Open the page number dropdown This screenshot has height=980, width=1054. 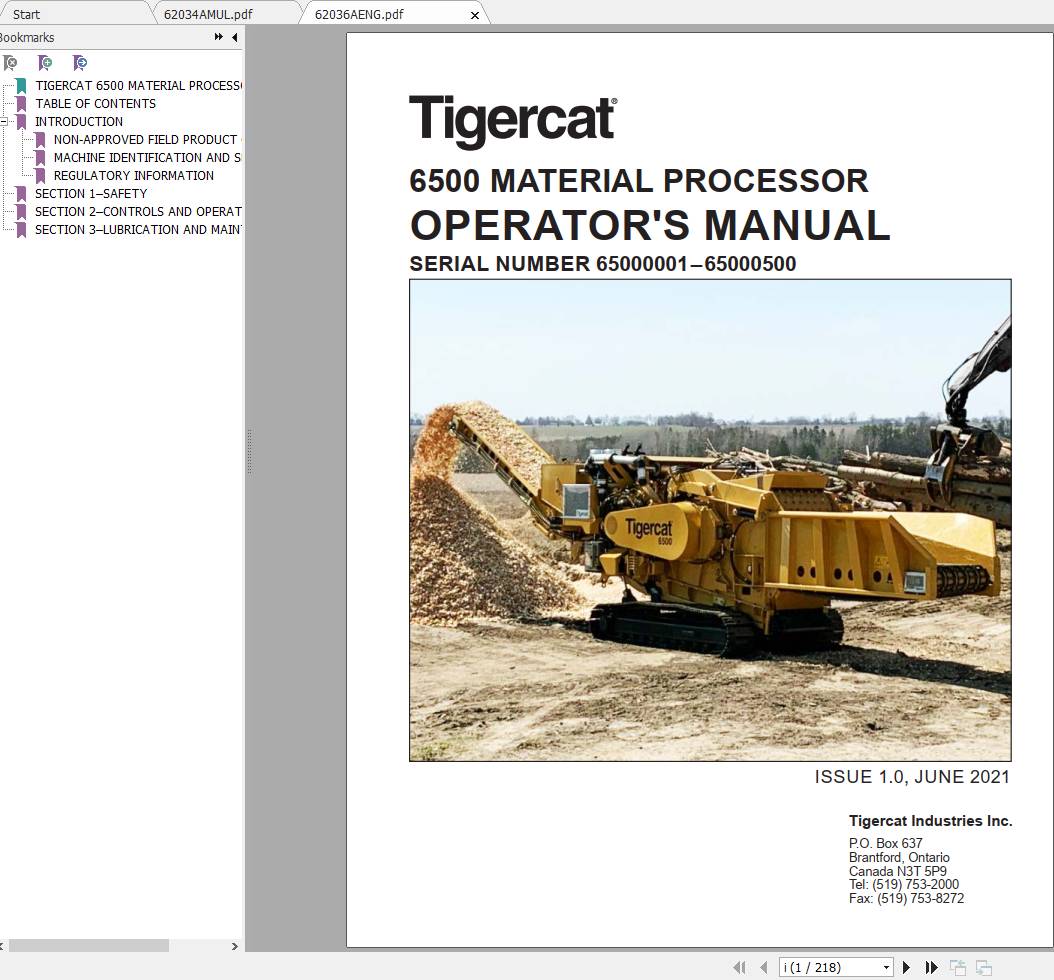(x=884, y=966)
